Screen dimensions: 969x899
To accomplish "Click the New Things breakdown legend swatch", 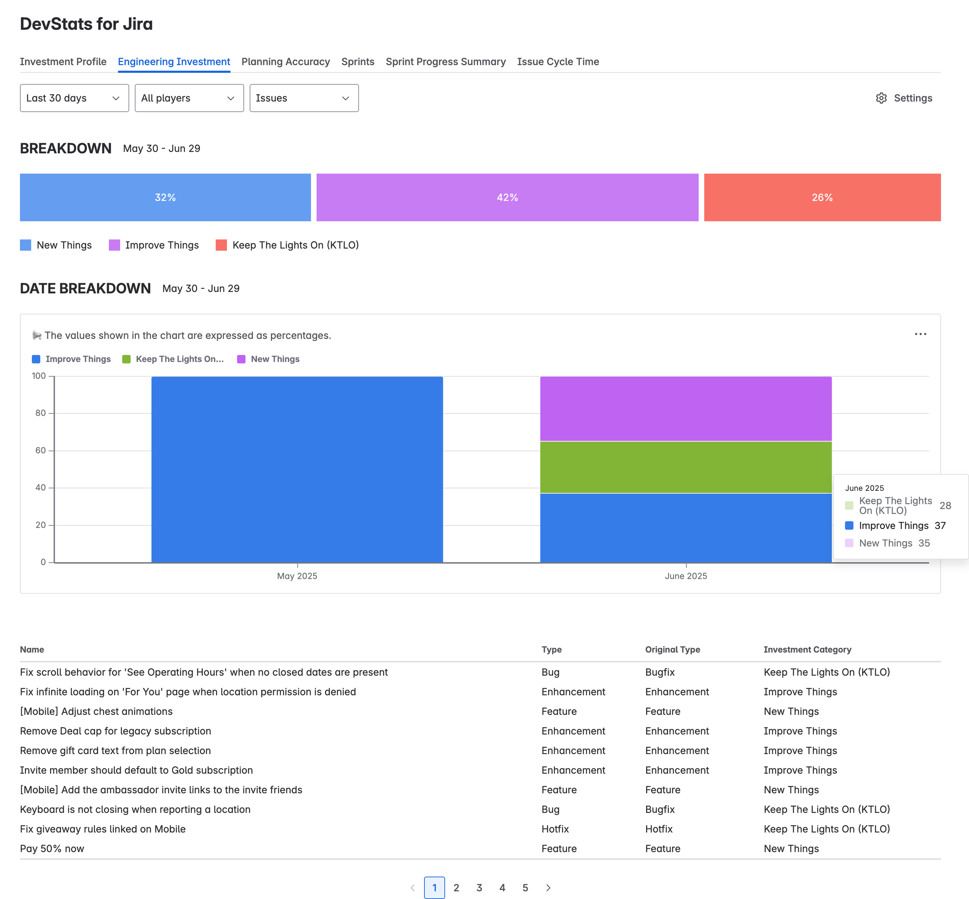I will pos(25,245).
